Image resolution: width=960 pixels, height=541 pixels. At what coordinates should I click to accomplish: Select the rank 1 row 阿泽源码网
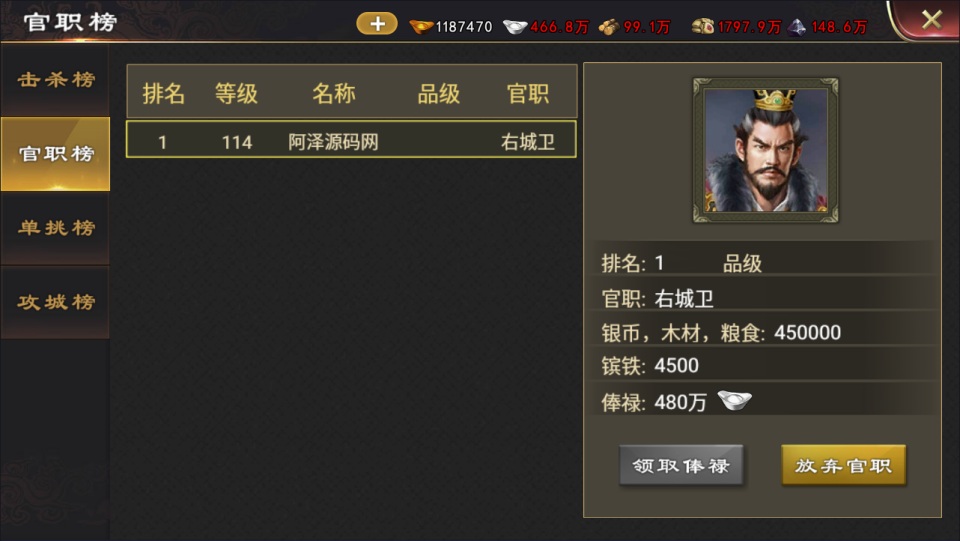351,140
